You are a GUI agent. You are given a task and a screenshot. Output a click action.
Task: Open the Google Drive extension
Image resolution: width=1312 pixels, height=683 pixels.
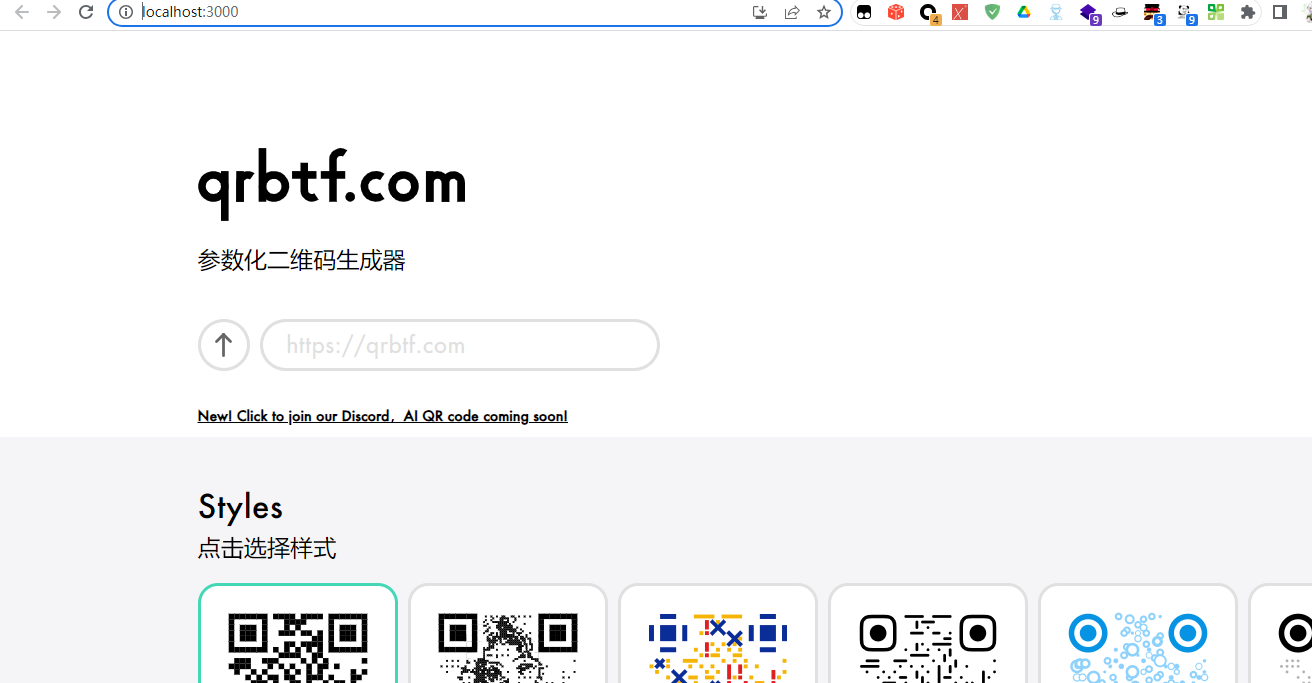coord(1024,12)
